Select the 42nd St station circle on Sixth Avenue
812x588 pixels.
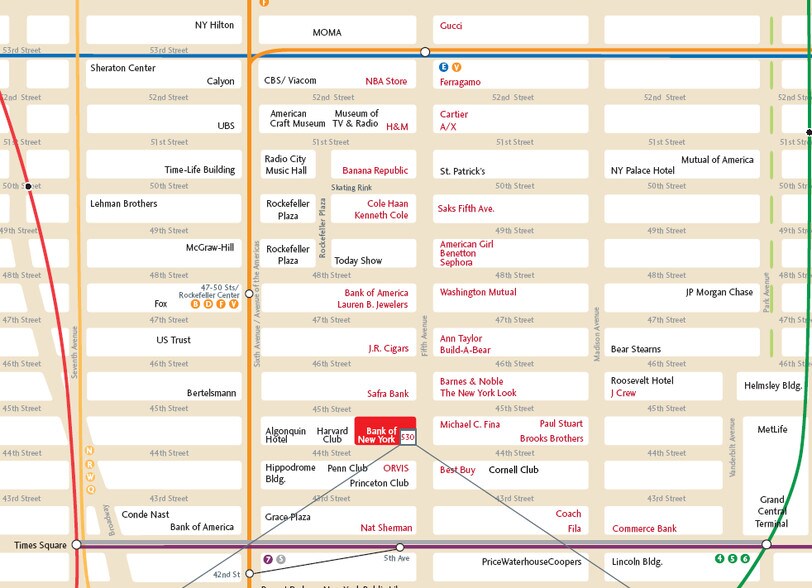(250, 573)
